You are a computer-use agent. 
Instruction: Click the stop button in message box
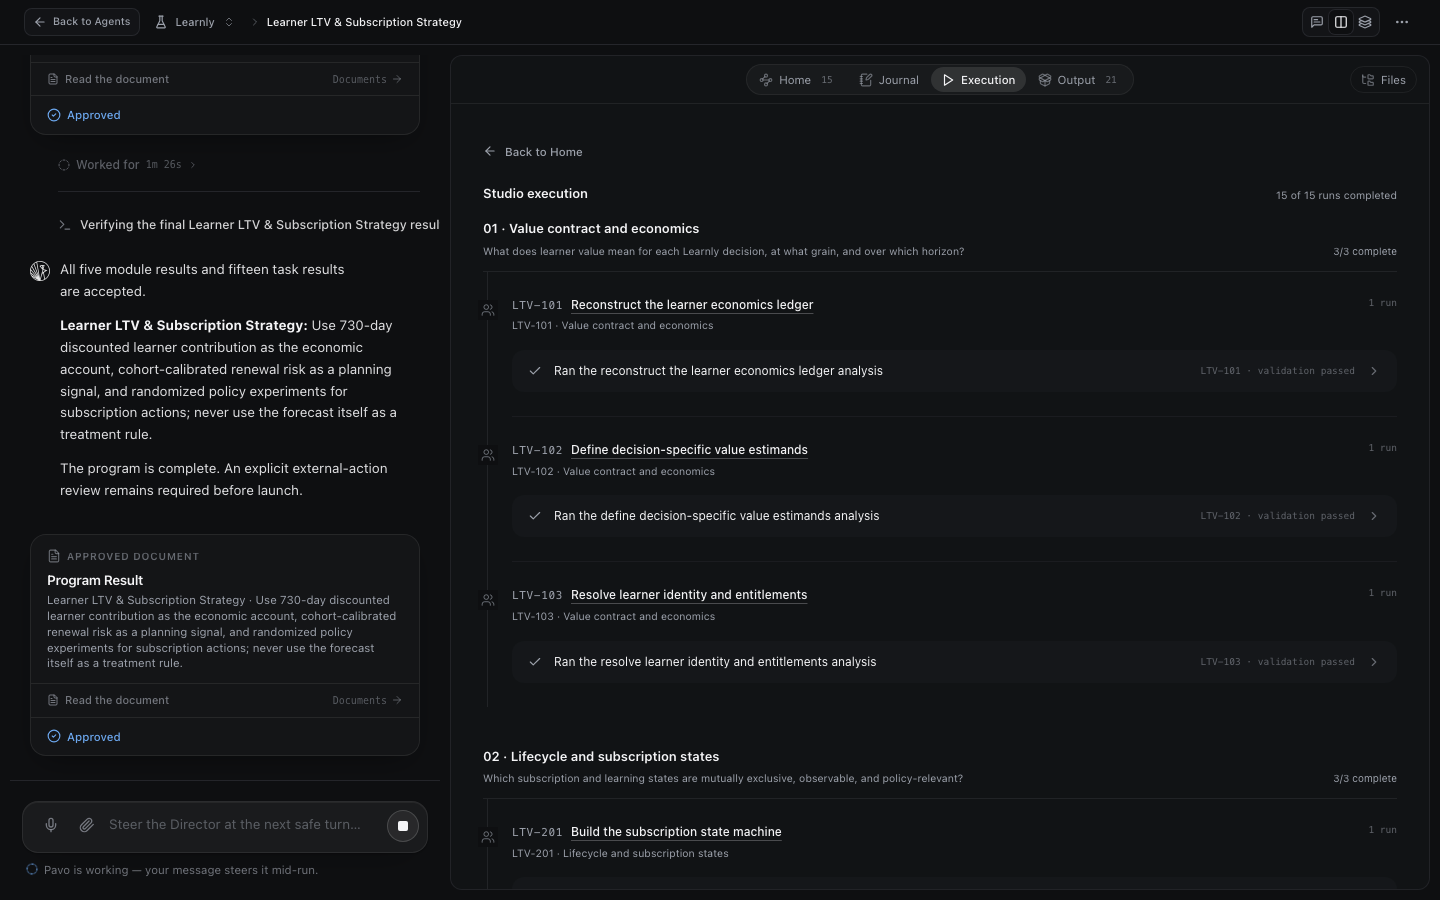(403, 826)
